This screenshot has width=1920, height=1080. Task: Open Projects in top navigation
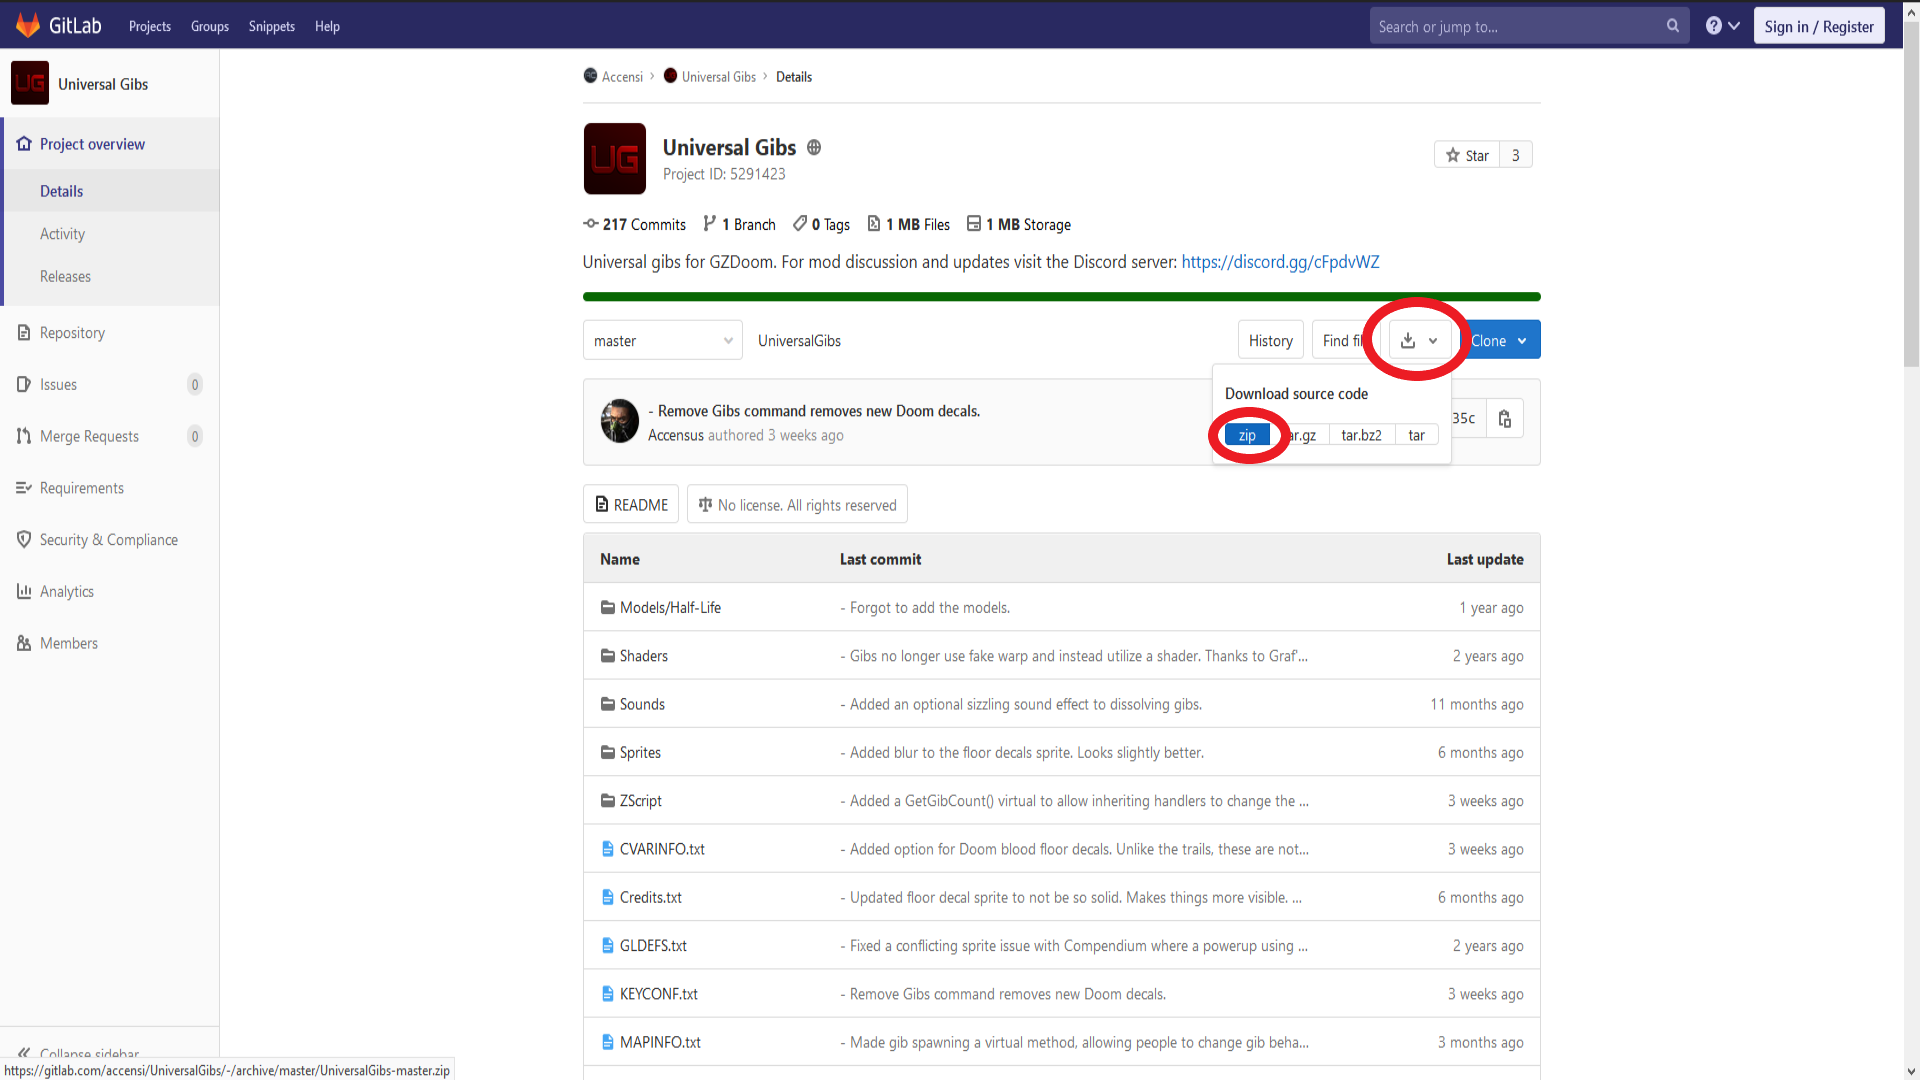click(x=149, y=27)
